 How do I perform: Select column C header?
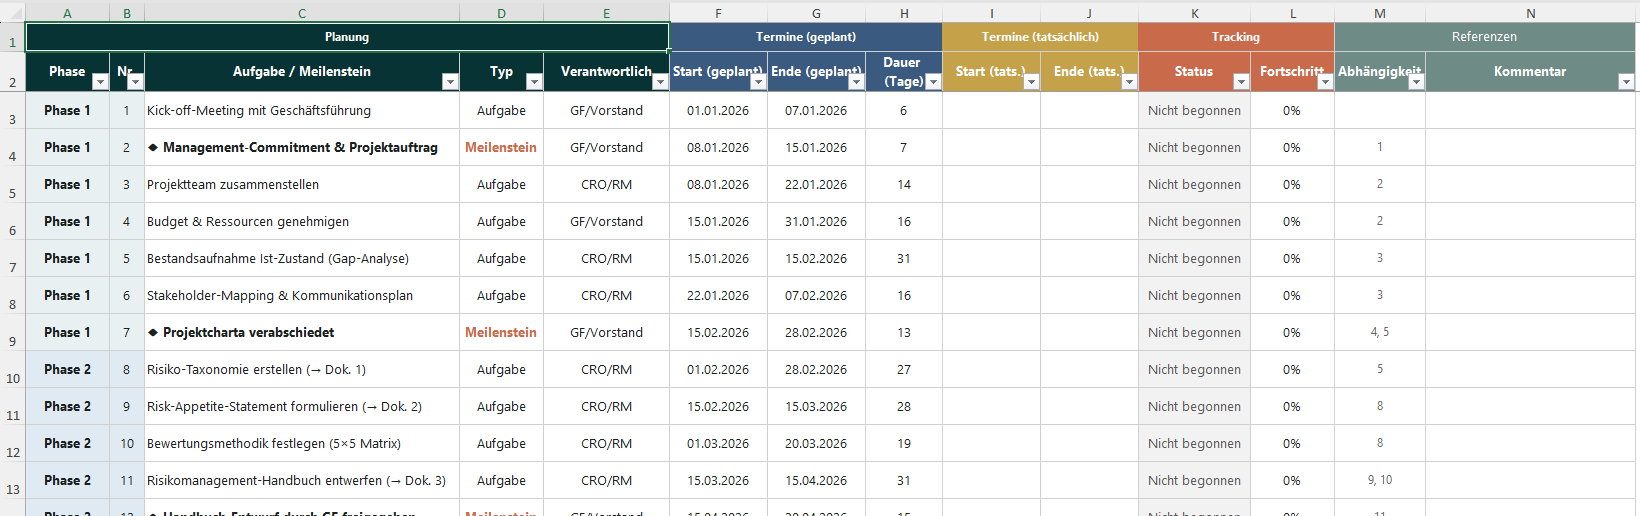[302, 13]
